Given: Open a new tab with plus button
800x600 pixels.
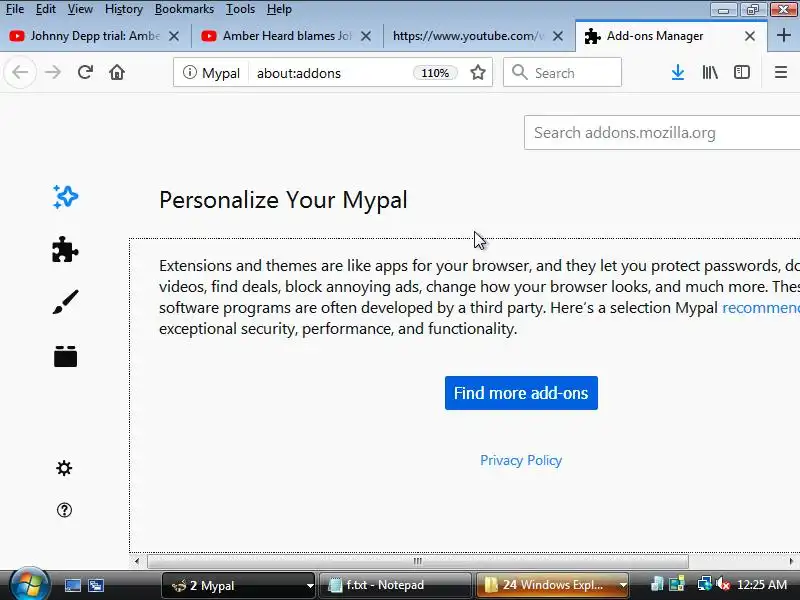Looking at the screenshot, I should pos(784,36).
